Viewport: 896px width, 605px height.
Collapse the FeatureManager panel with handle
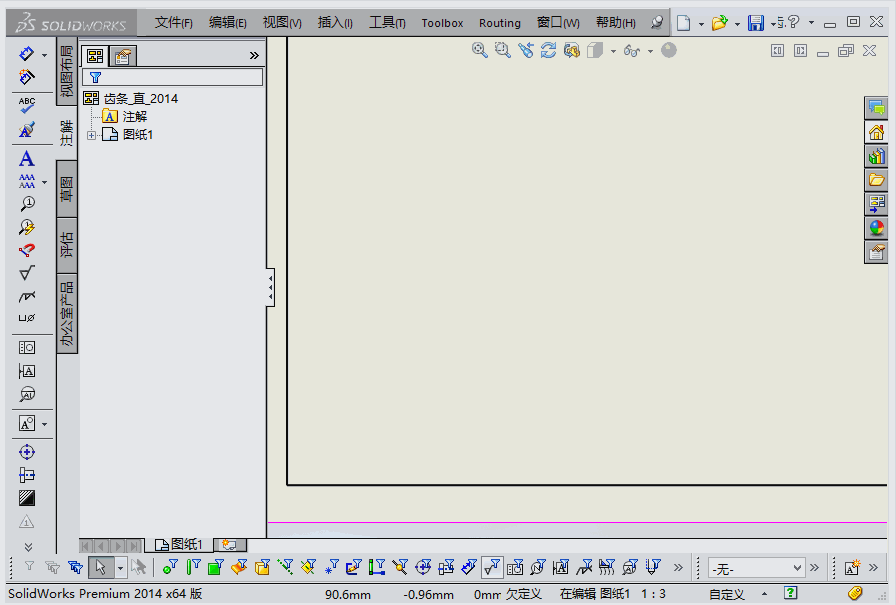[x=270, y=287]
